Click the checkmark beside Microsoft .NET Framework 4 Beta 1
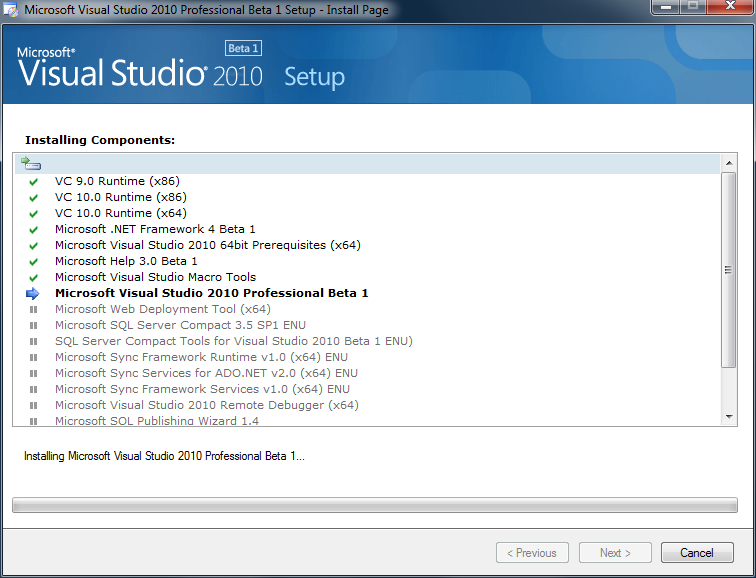 tap(33, 230)
